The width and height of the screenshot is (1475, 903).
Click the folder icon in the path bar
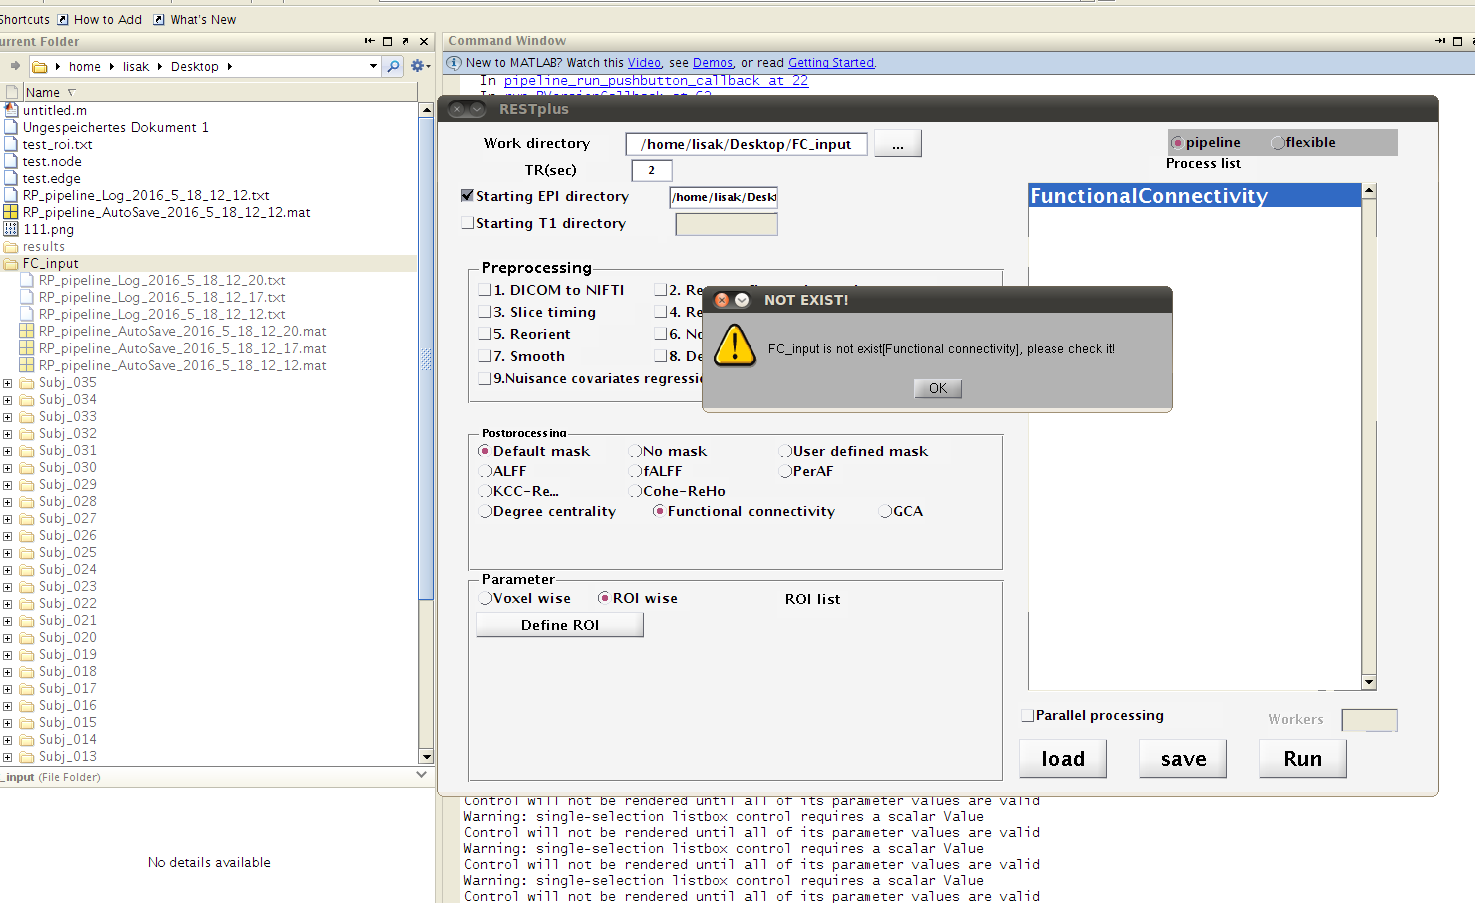click(x=39, y=67)
